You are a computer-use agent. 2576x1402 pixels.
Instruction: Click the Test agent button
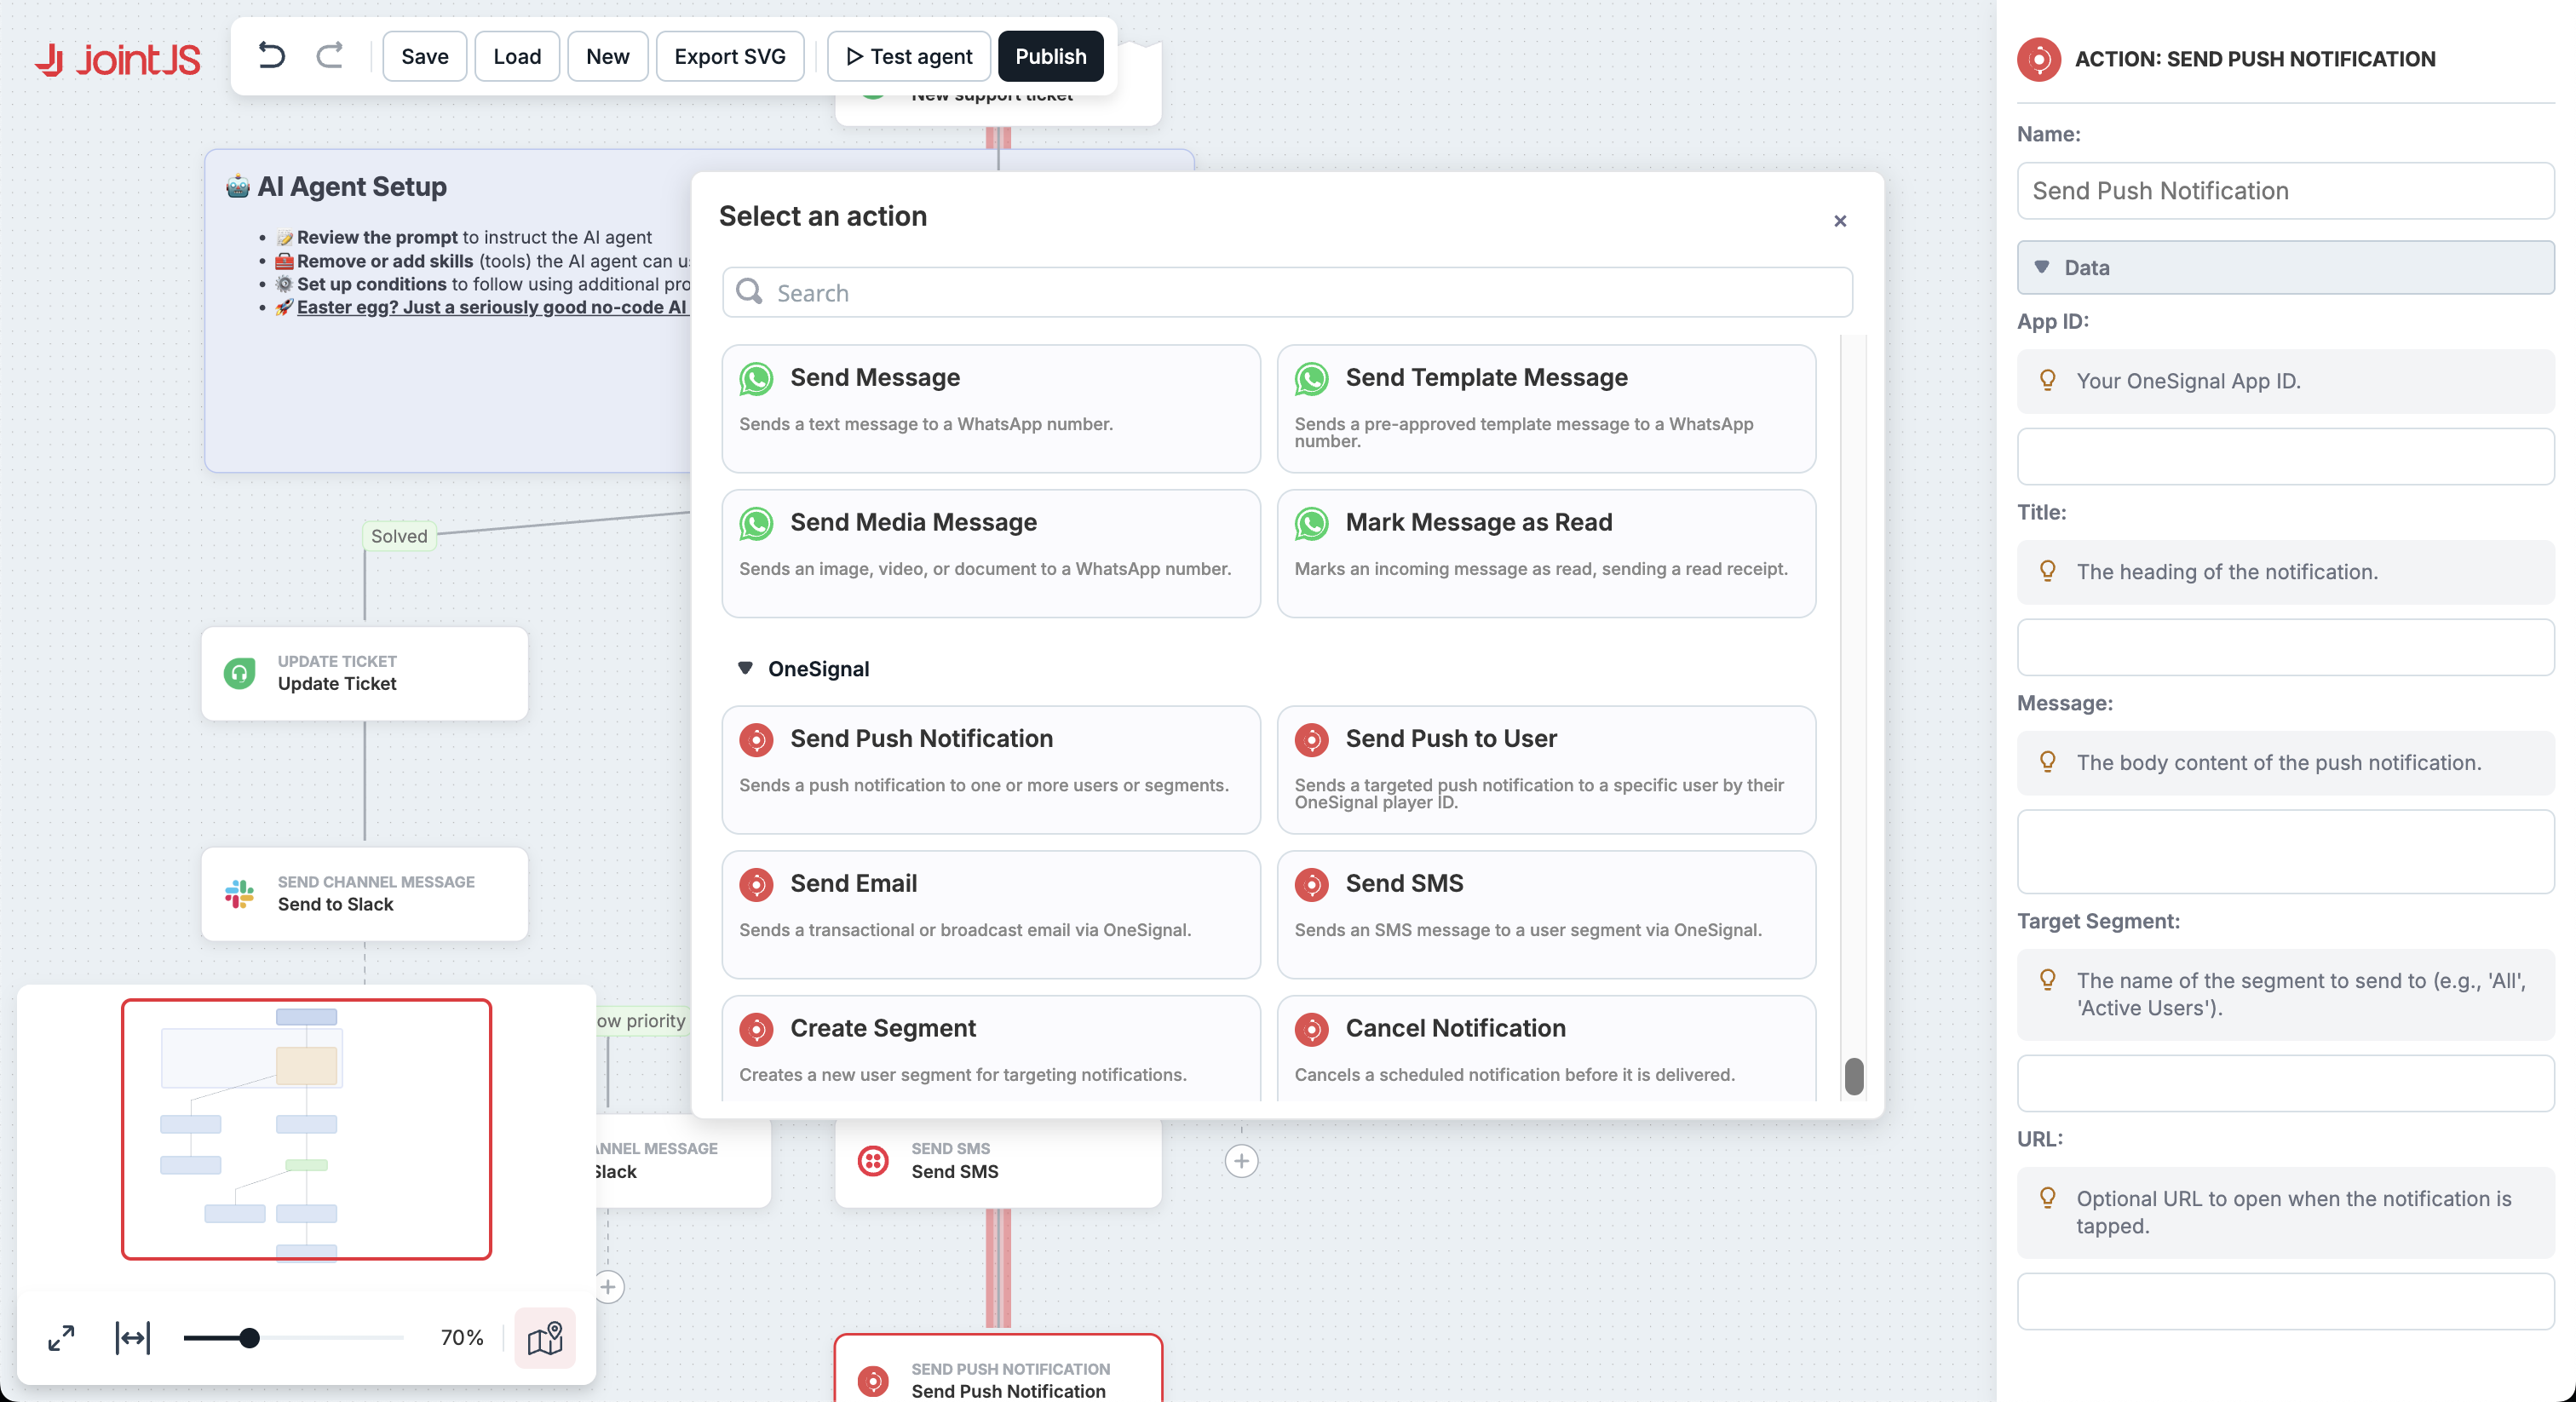[908, 56]
